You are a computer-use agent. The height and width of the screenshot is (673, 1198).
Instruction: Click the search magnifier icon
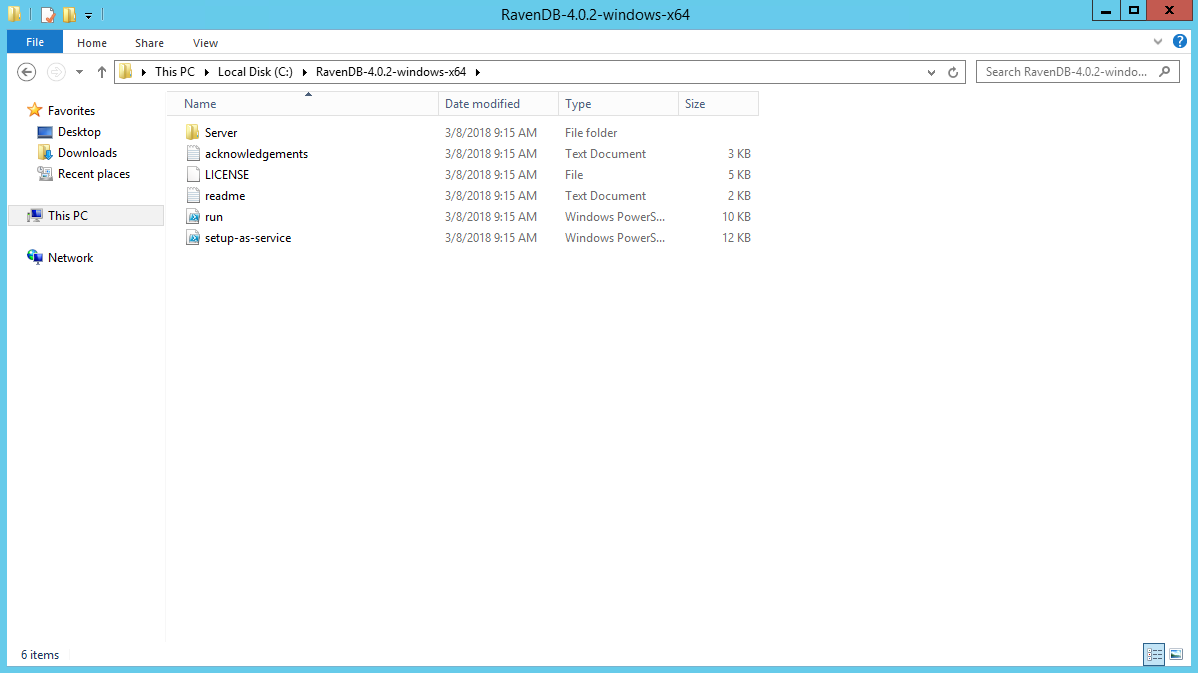(x=1164, y=72)
